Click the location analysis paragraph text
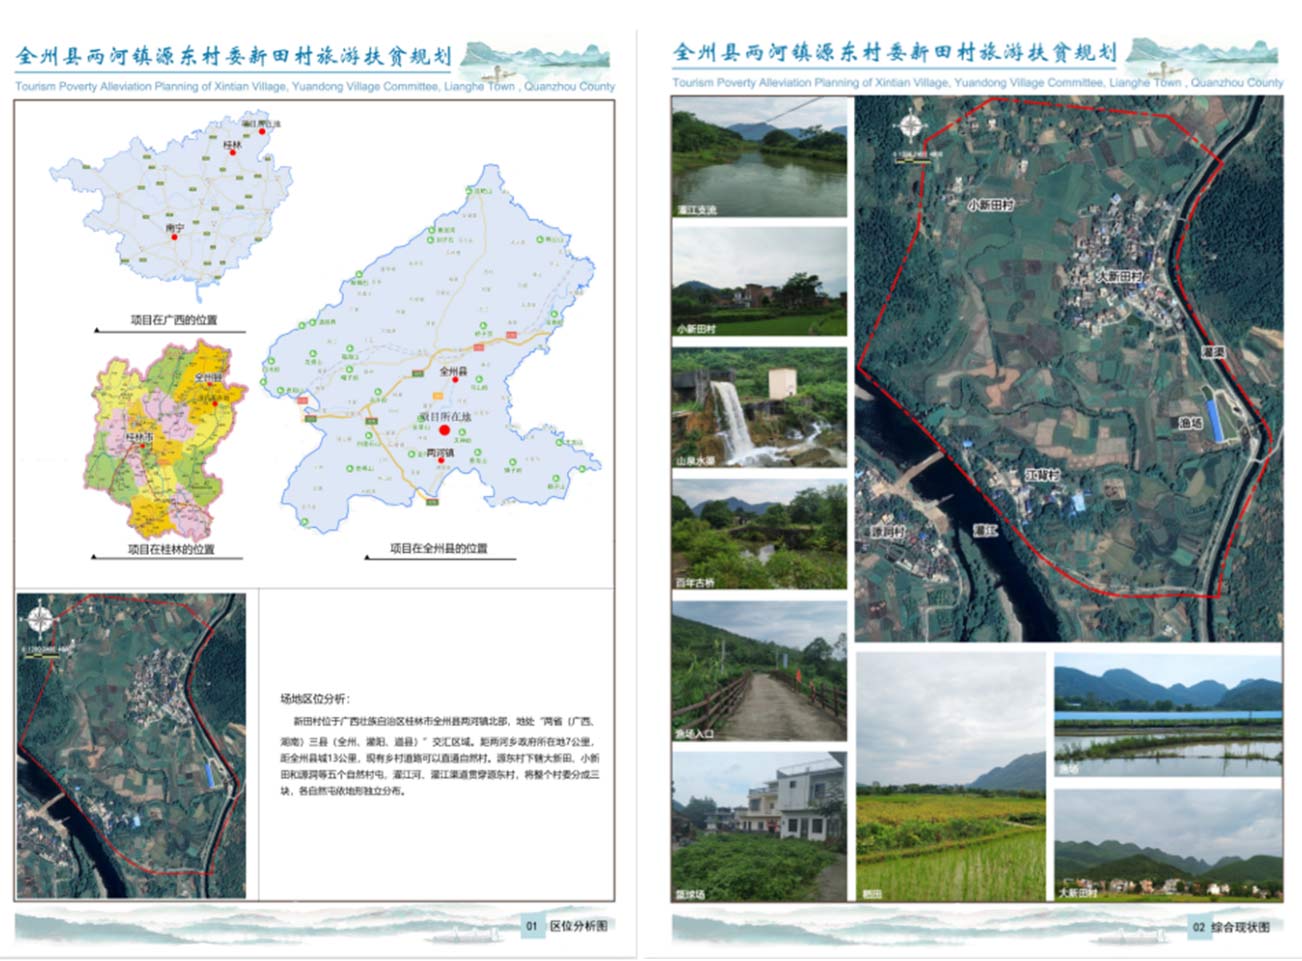Viewport: 1302px width, 961px height. [x=440, y=755]
